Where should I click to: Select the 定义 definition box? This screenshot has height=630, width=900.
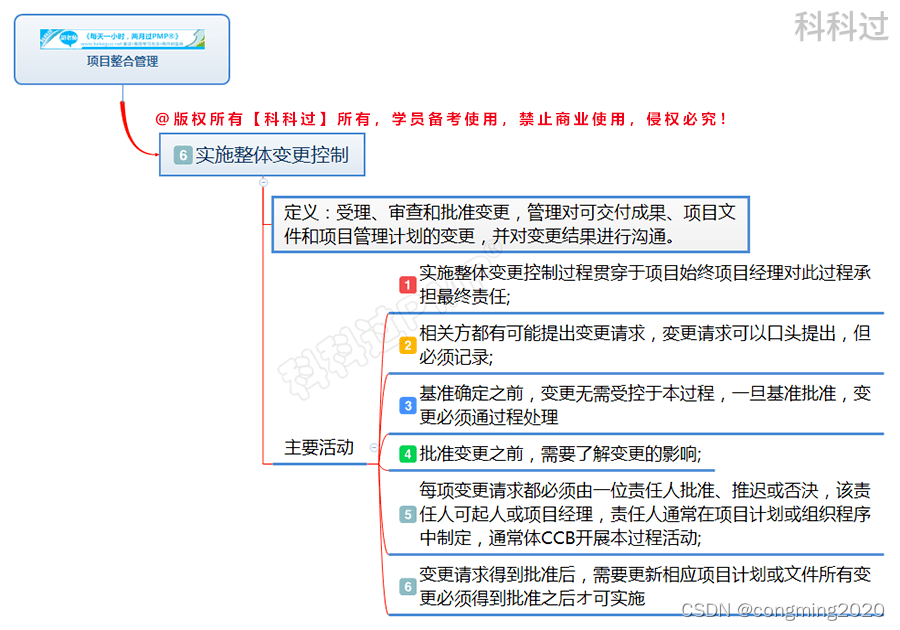click(x=510, y=224)
